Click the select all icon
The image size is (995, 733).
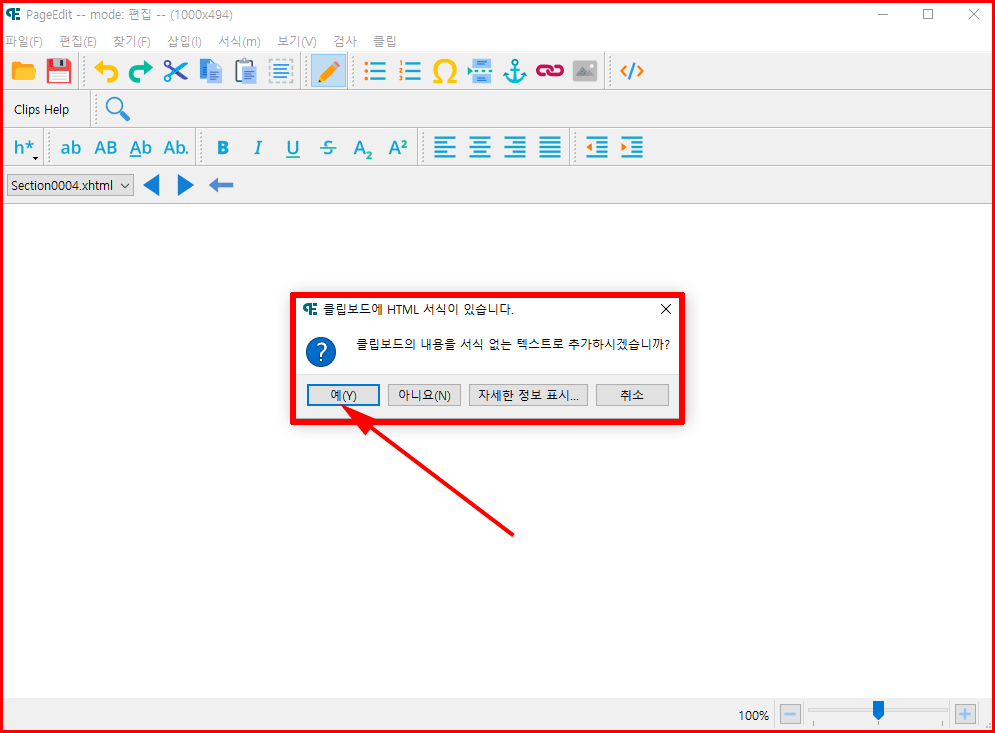click(x=280, y=71)
